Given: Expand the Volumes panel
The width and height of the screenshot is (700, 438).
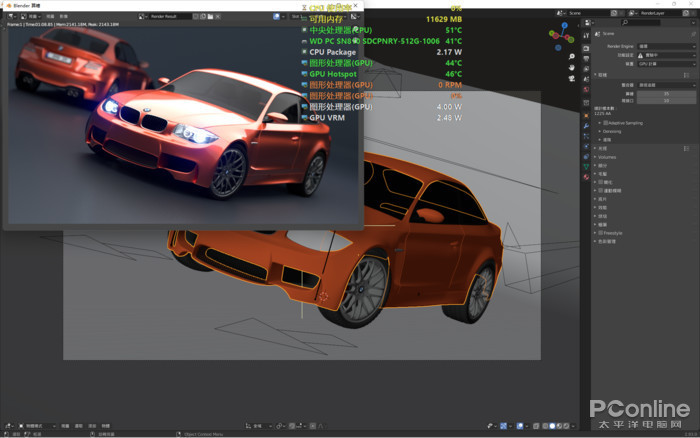Looking at the screenshot, I should point(595,157).
